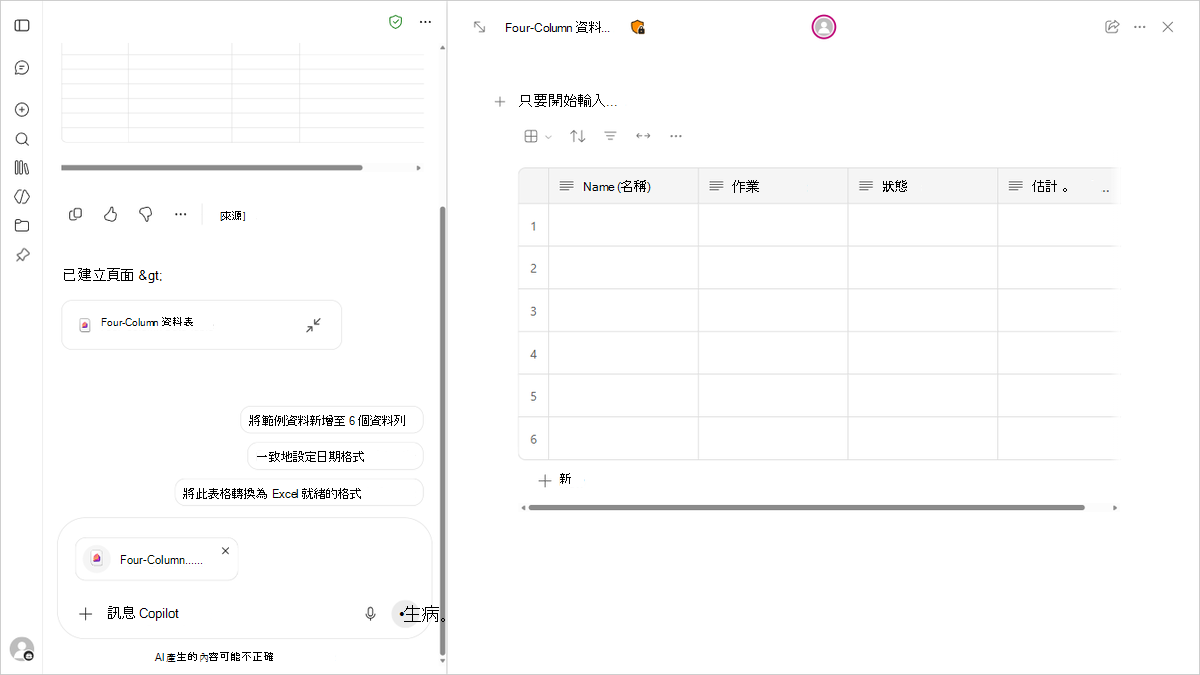
Task: Open the table view dropdown
Action: (x=538, y=136)
